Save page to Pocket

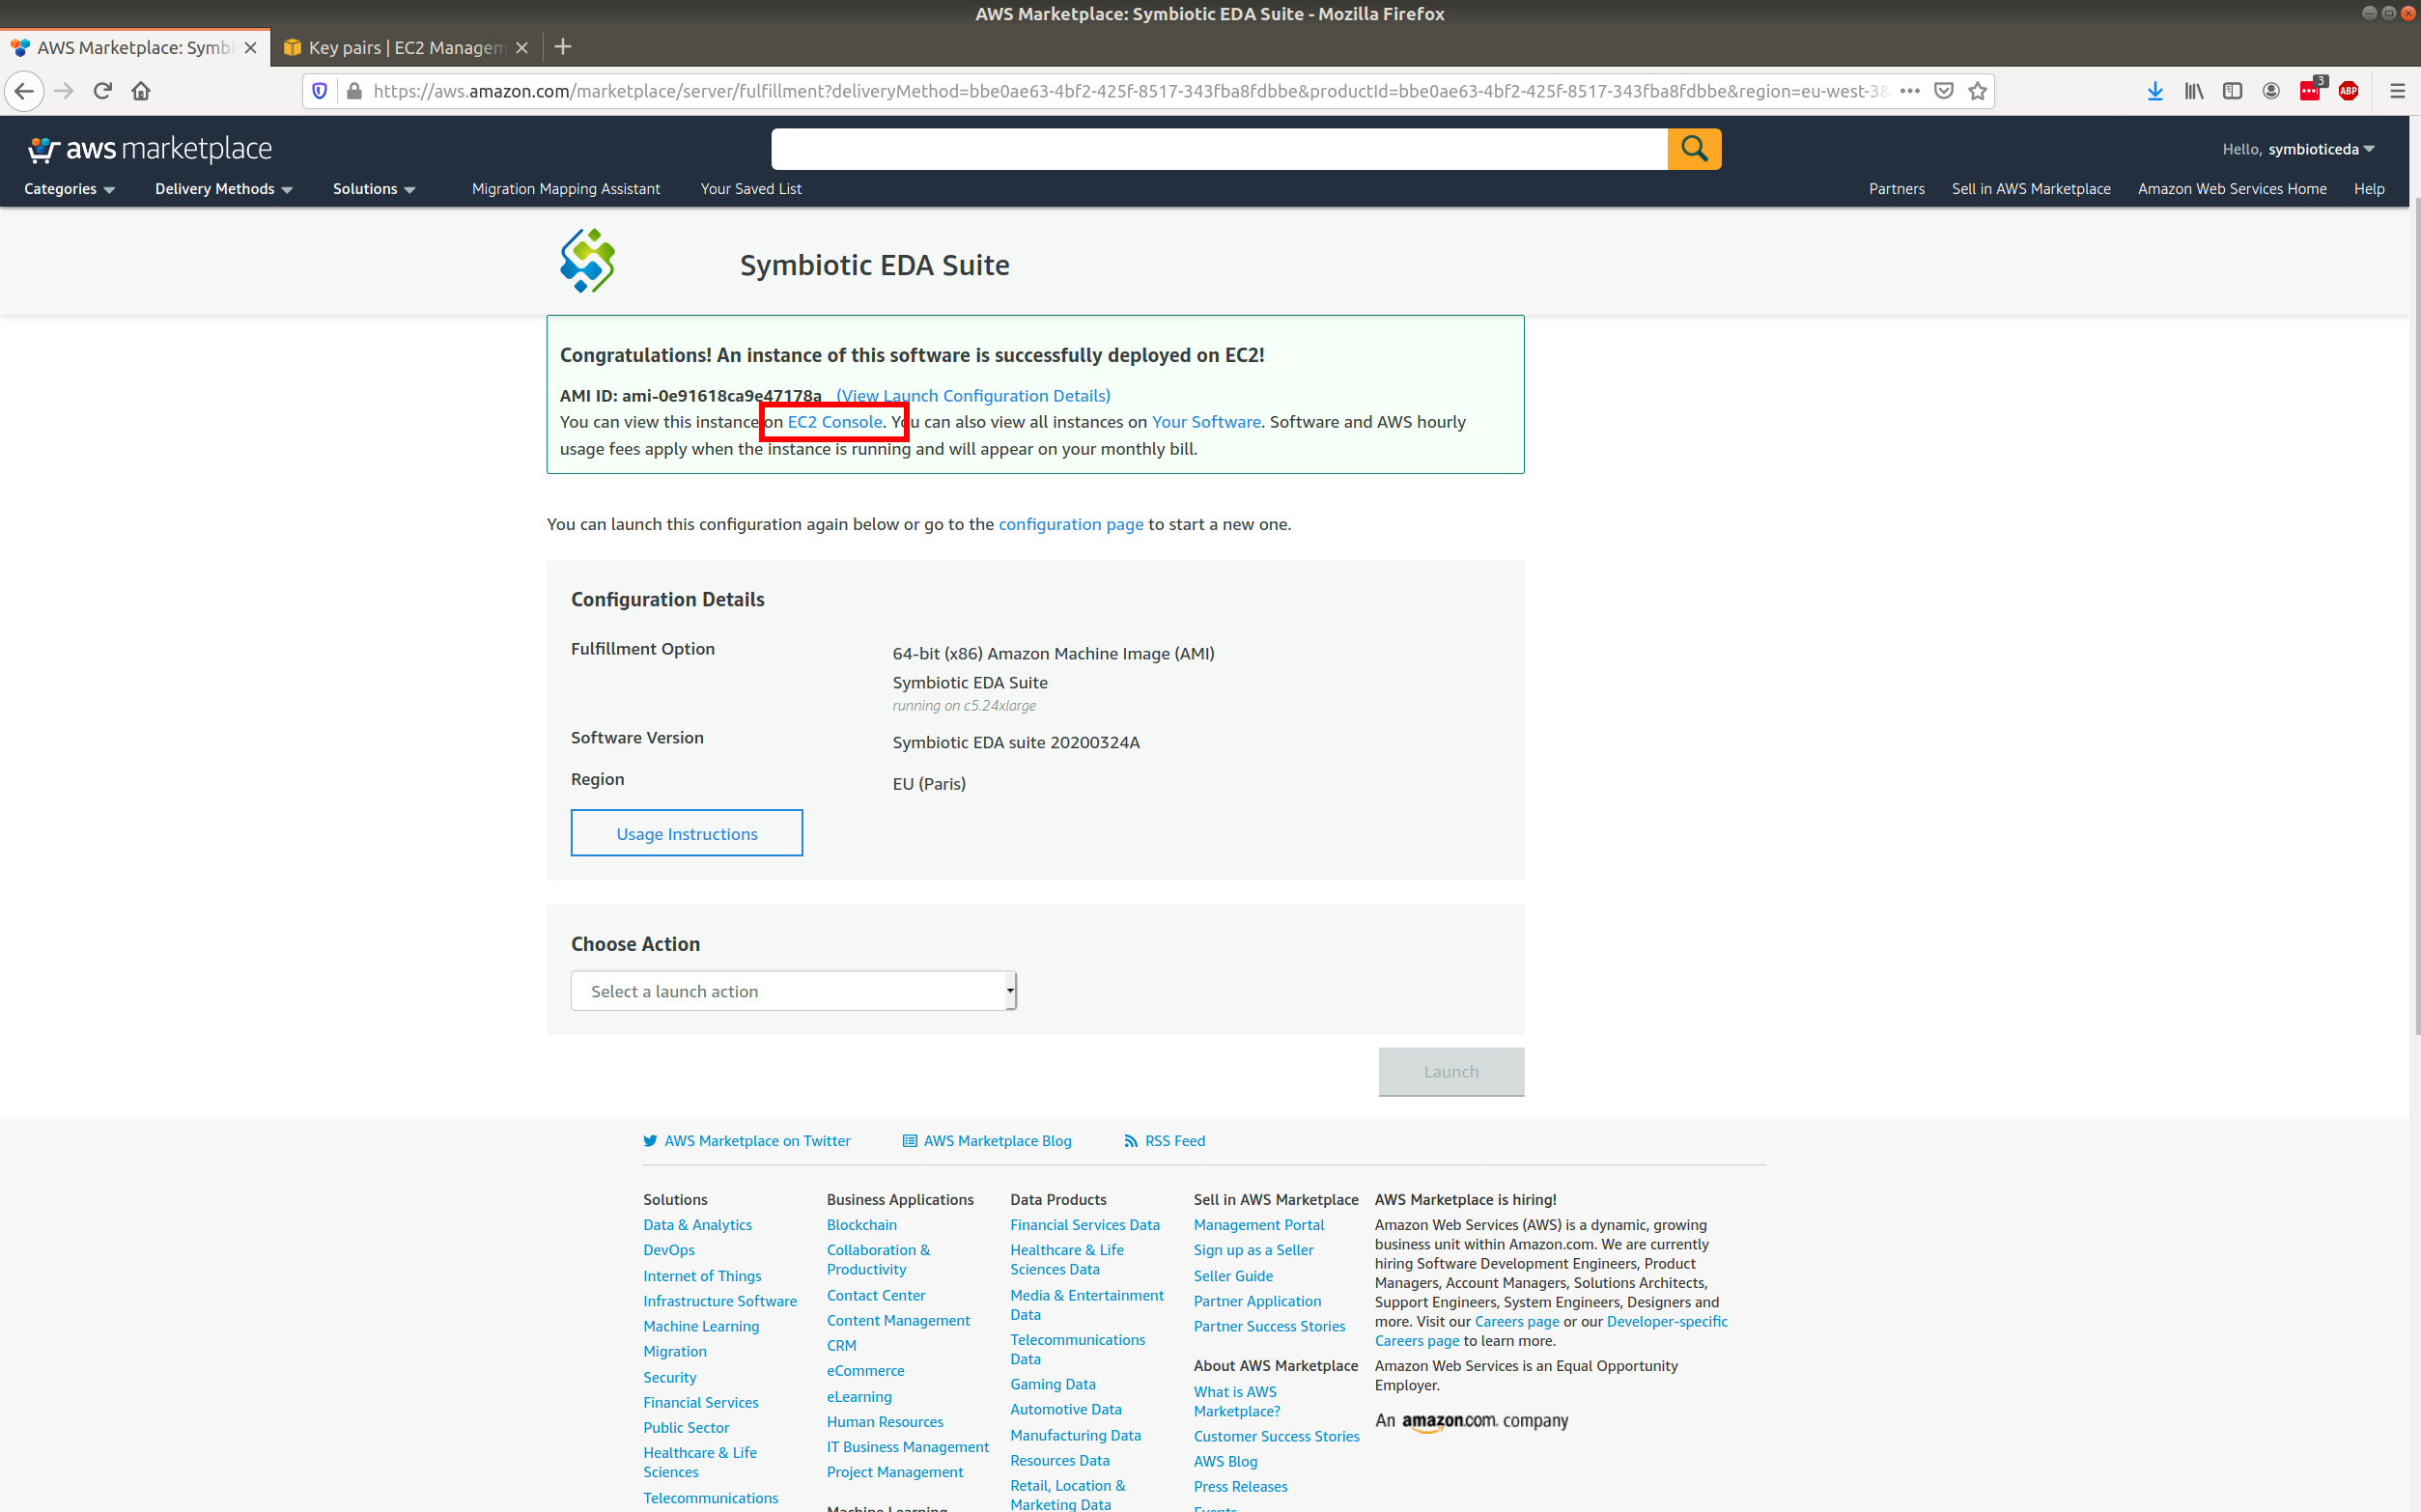pos(1944,91)
